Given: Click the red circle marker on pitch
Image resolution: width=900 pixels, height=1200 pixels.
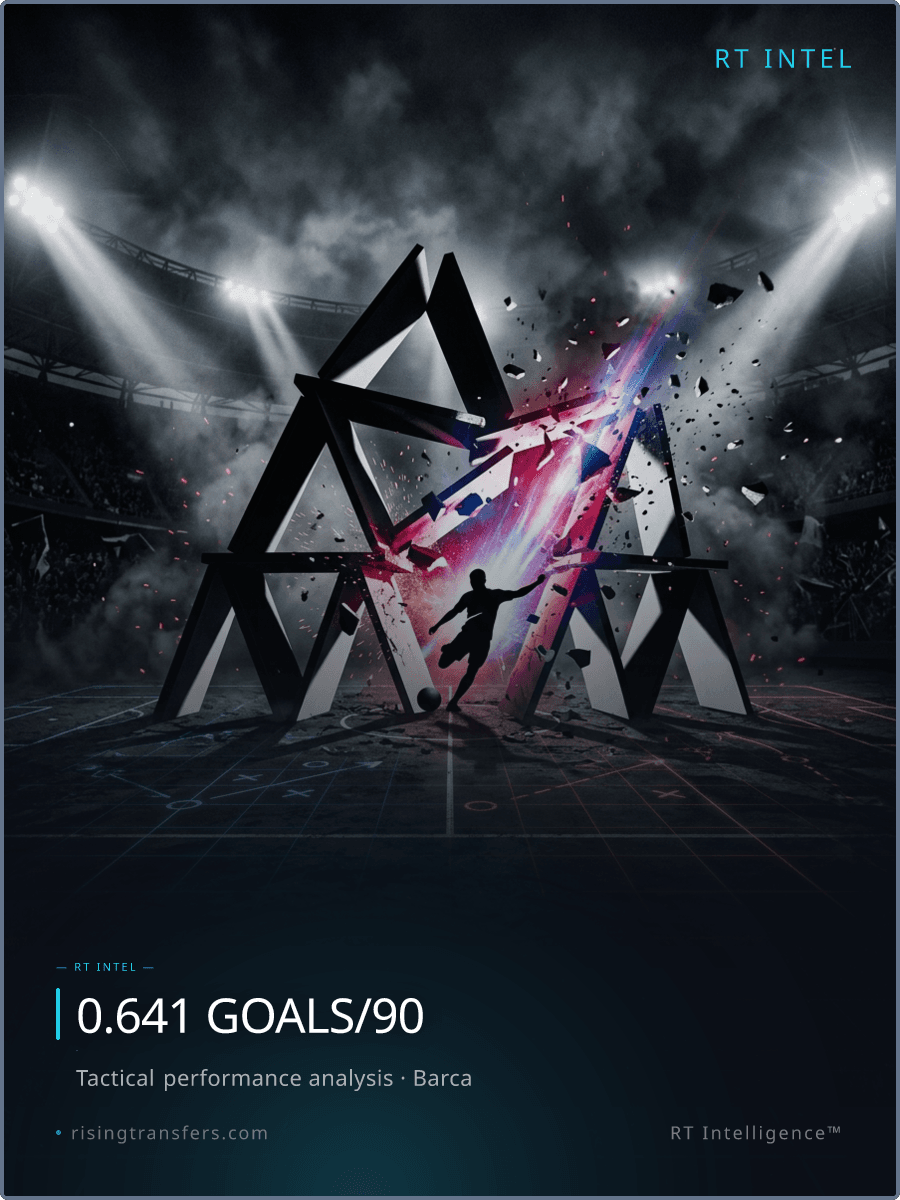Looking at the screenshot, I should point(481,804).
